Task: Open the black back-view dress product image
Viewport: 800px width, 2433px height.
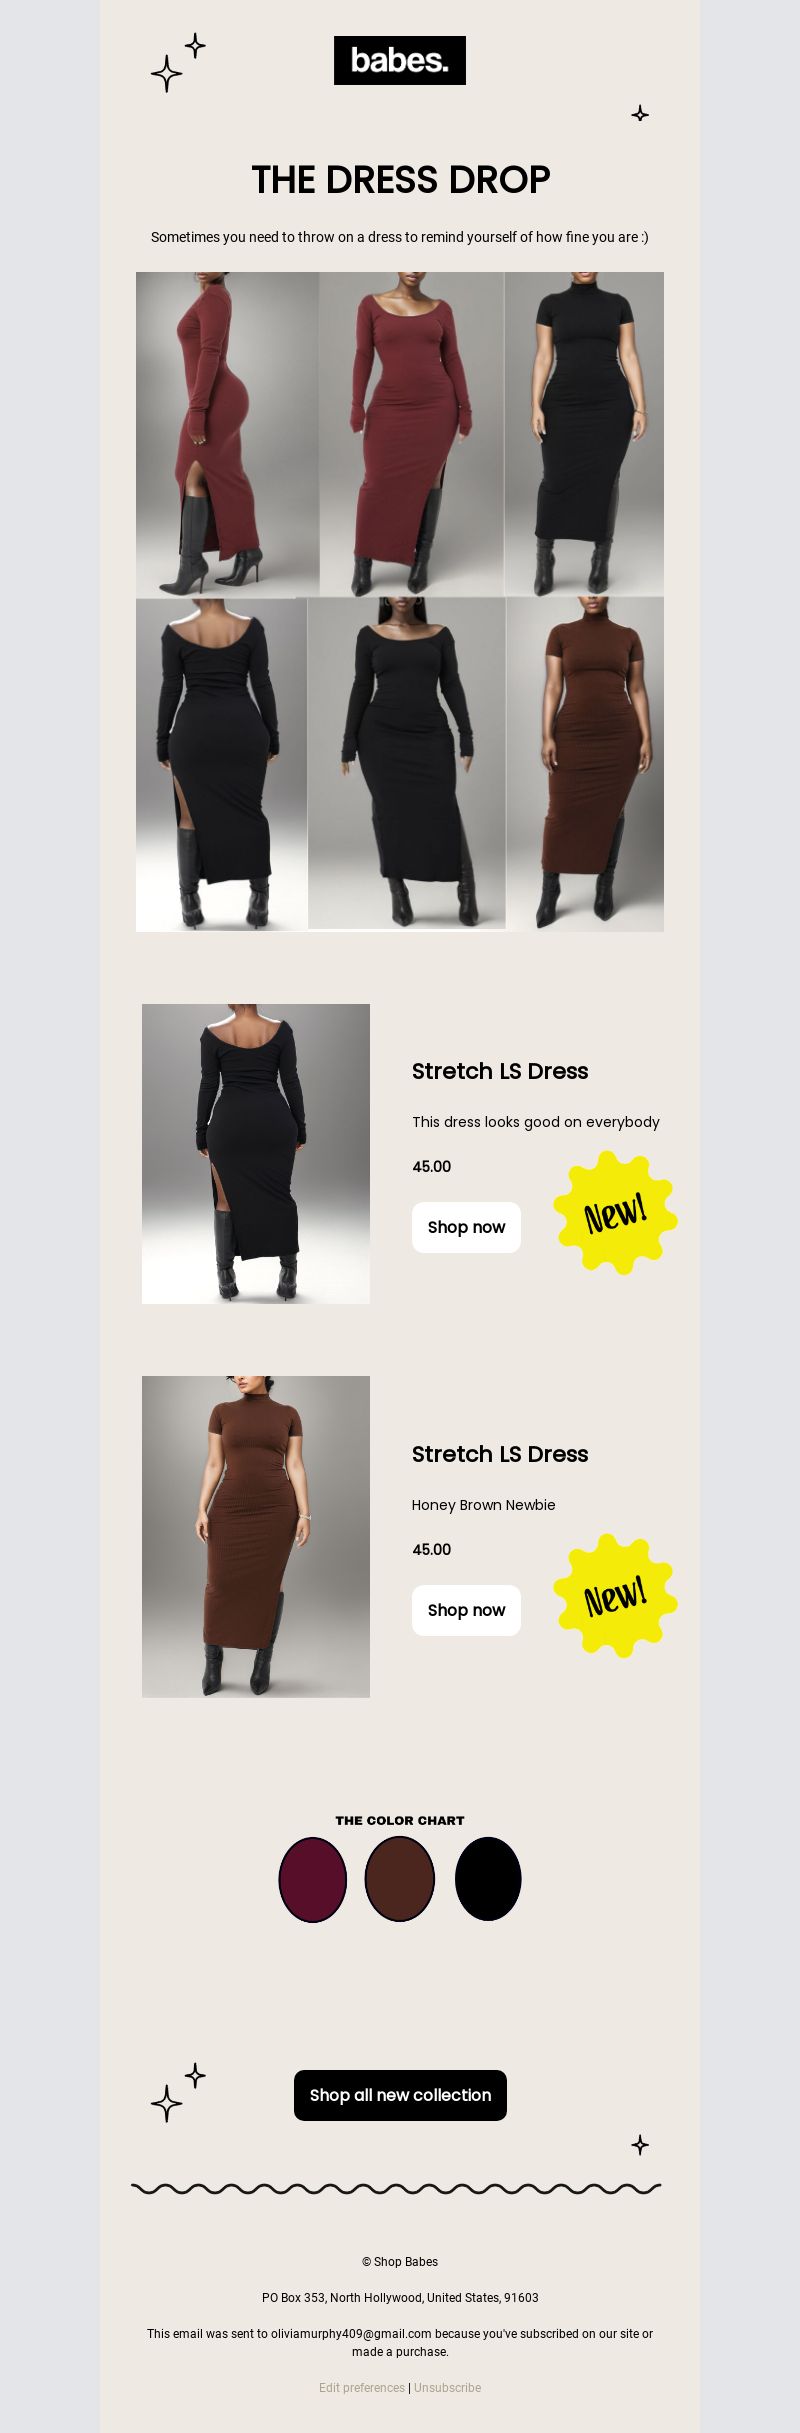Action: pyautogui.click(x=256, y=1154)
